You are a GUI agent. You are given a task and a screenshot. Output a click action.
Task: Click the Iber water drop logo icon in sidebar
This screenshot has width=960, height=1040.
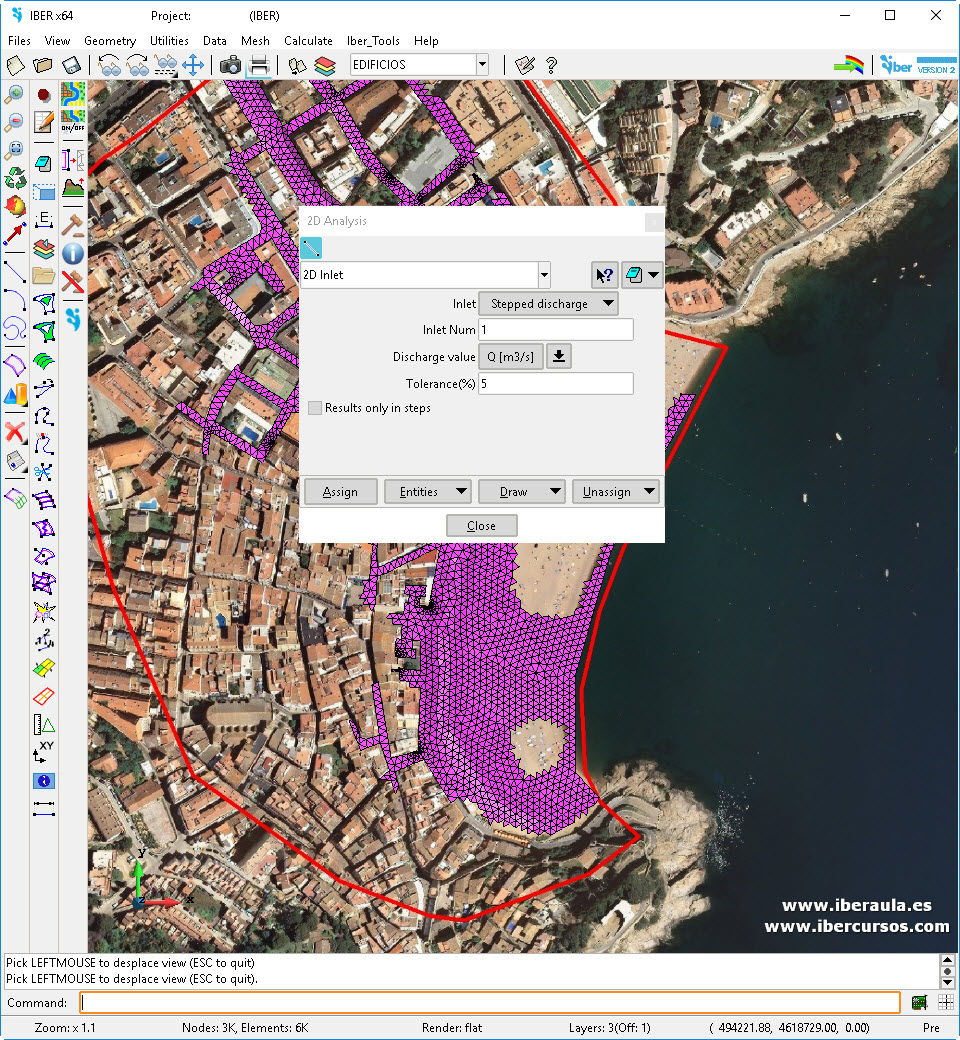click(72, 319)
